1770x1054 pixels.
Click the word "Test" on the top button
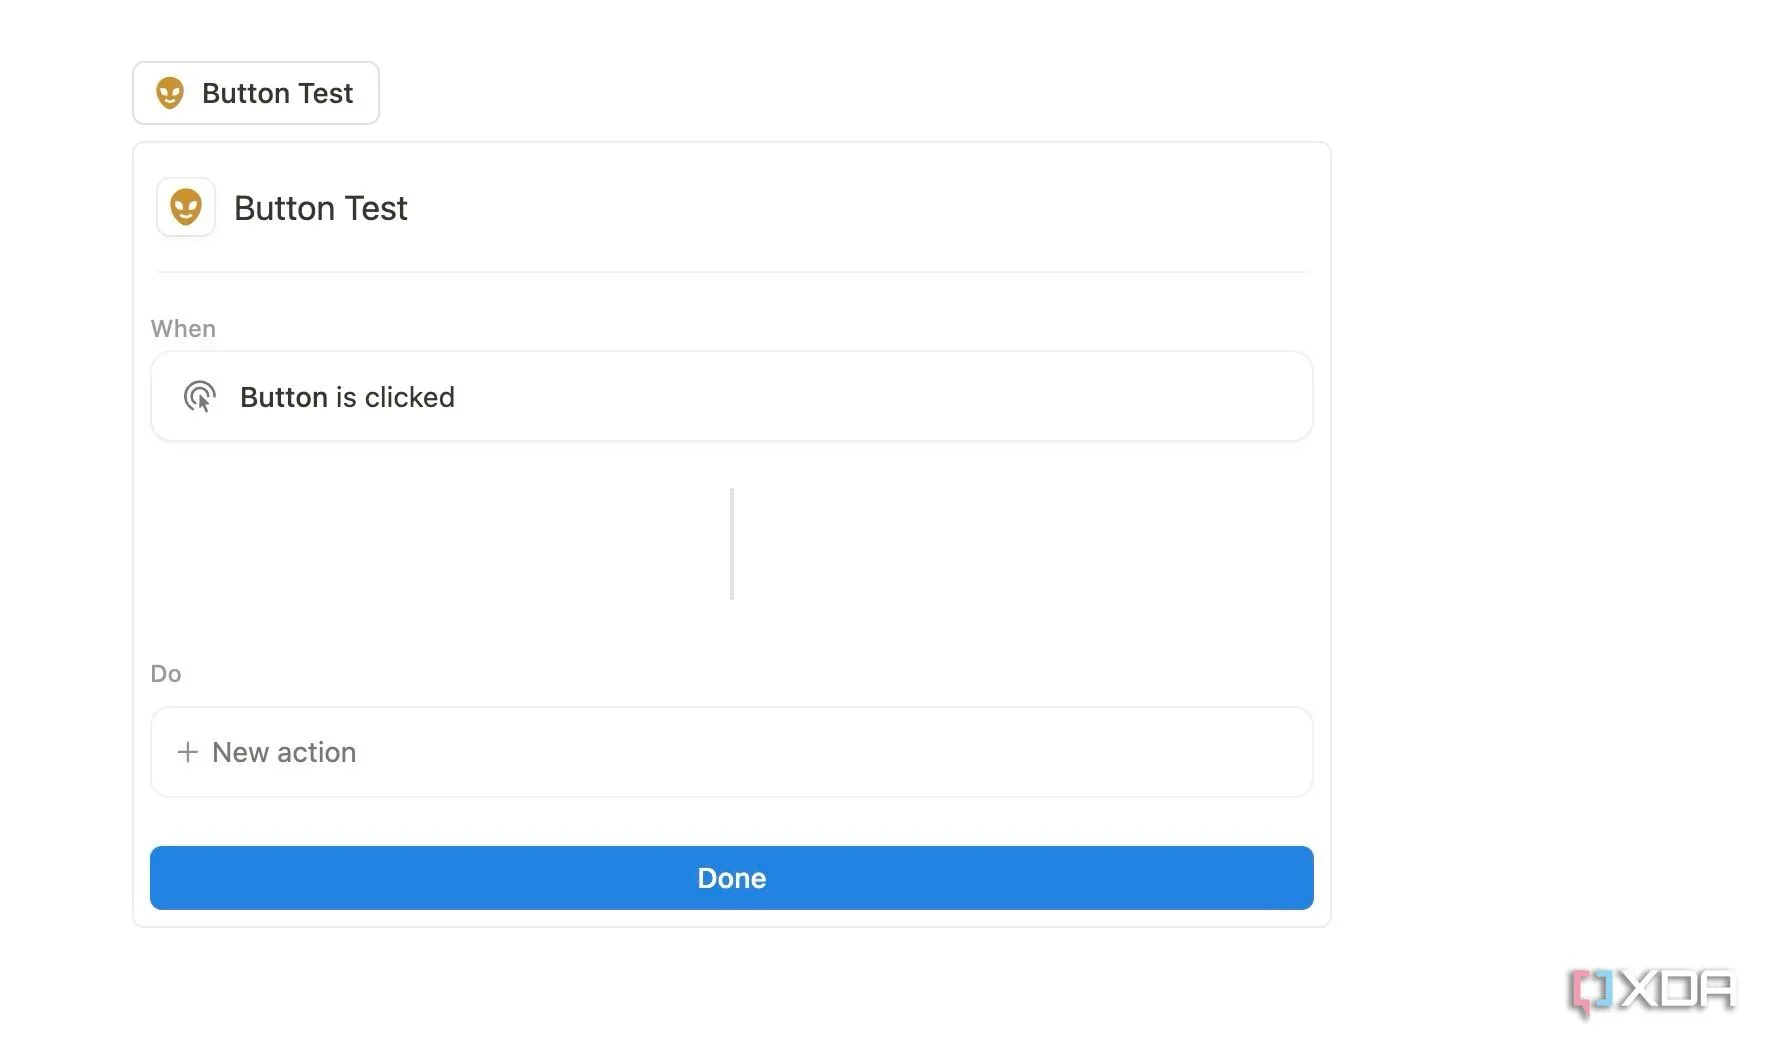click(x=326, y=93)
